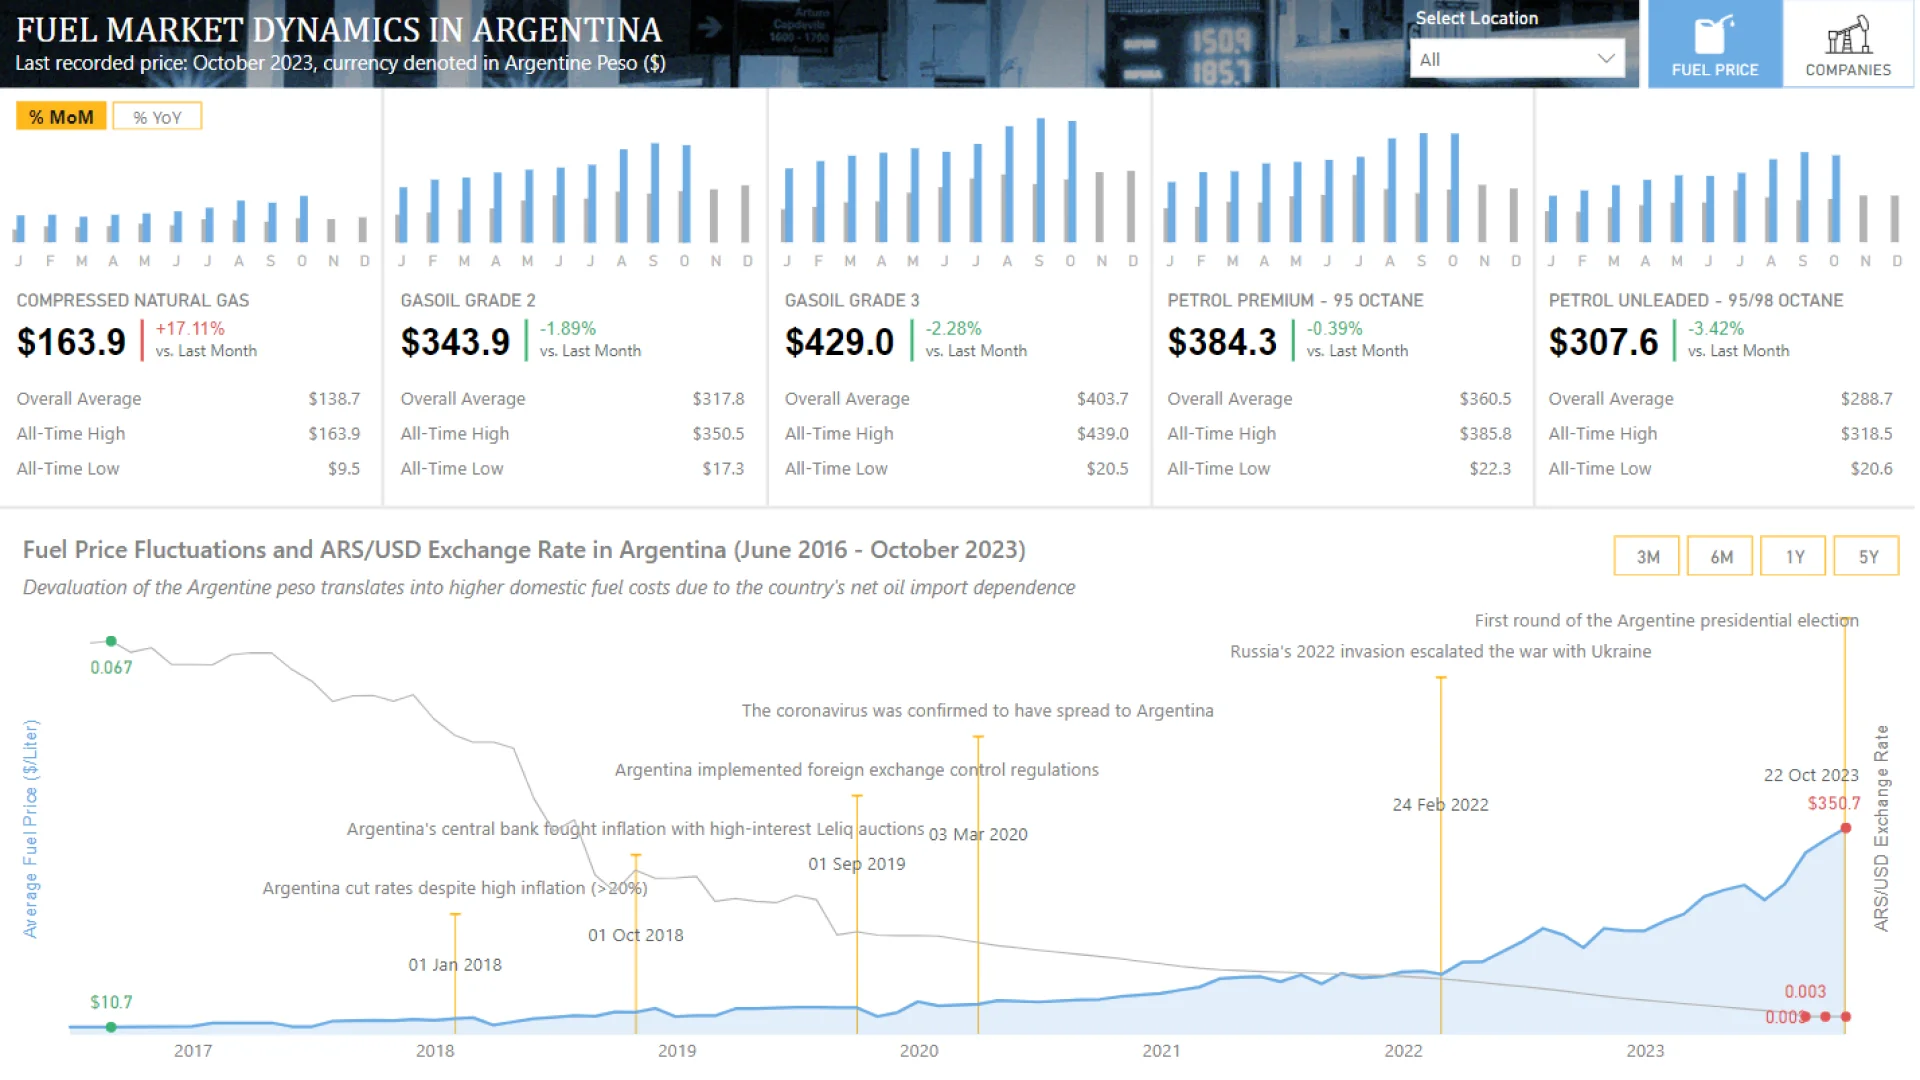Viewport: 1920px width, 1080px height.
Task: Click the -0.39% change indicator
Action: point(1334,328)
